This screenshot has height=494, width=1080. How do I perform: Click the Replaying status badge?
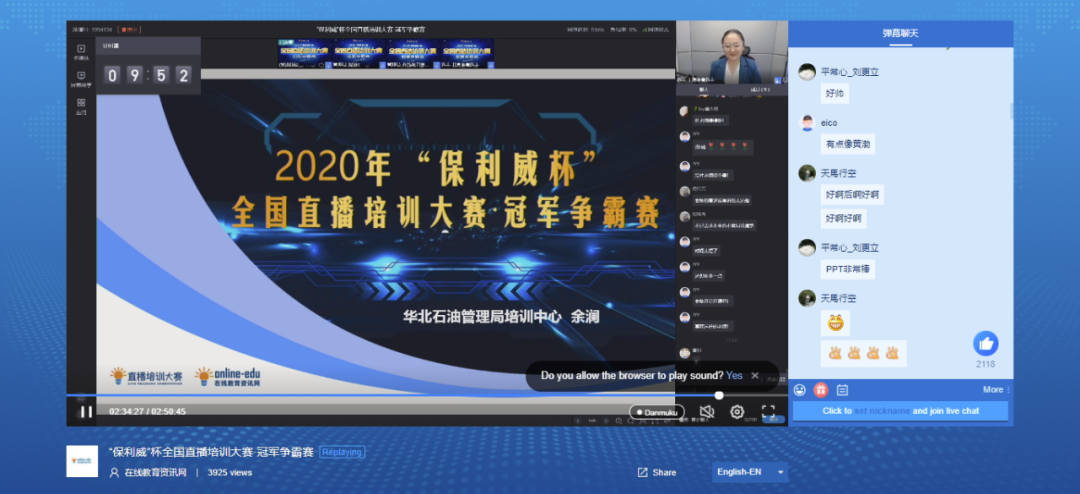point(342,452)
